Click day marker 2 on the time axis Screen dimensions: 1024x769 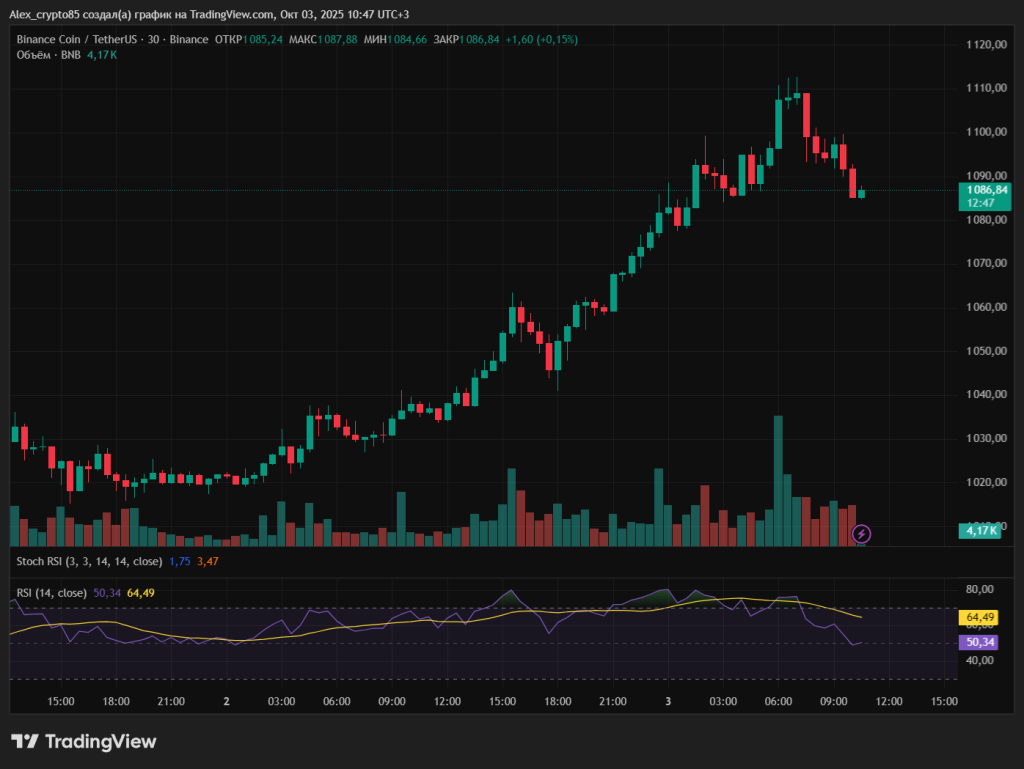click(x=226, y=702)
